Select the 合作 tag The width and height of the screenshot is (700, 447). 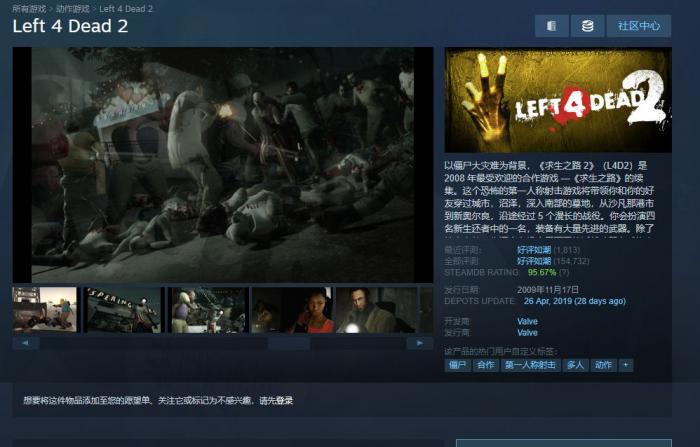click(x=486, y=365)
